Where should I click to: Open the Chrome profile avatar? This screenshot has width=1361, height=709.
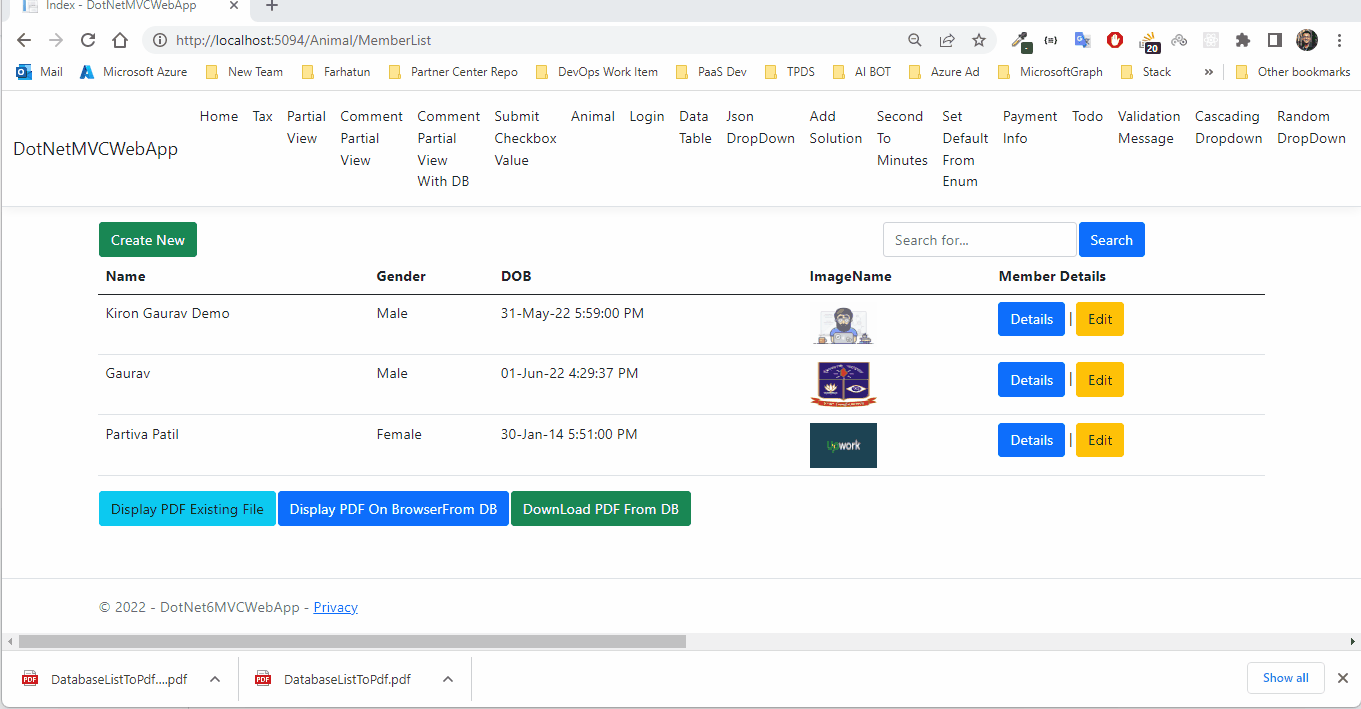[1307, 40]
